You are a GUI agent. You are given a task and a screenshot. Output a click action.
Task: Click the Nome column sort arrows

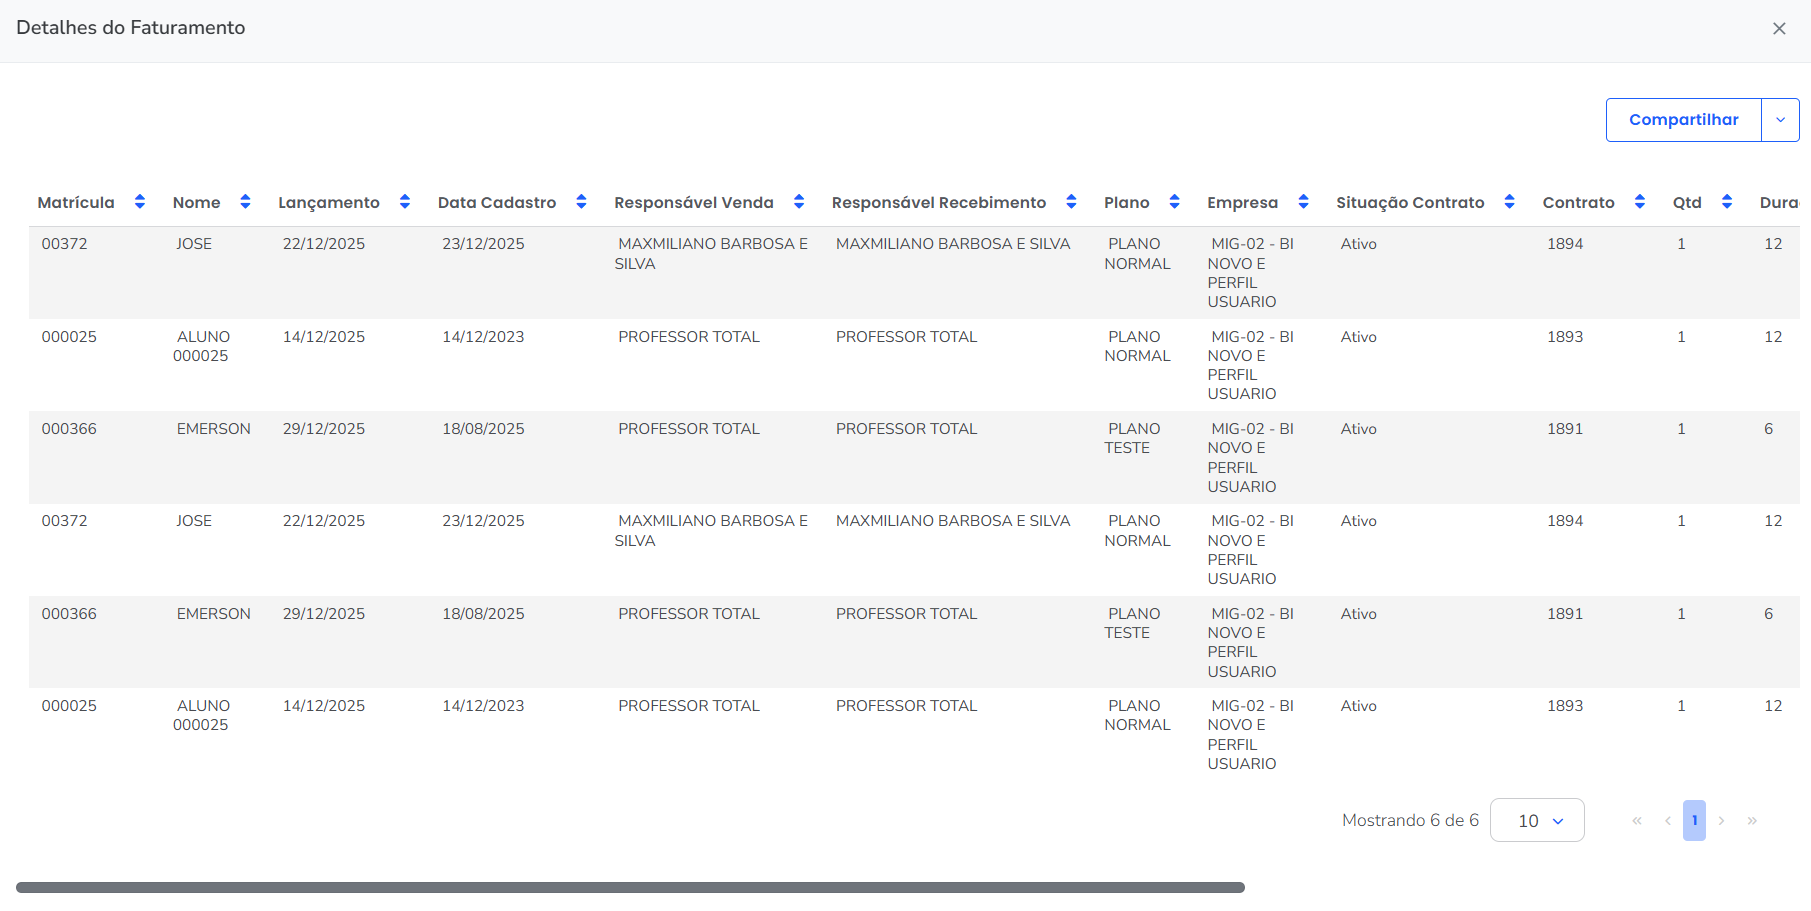pos(245,202)
